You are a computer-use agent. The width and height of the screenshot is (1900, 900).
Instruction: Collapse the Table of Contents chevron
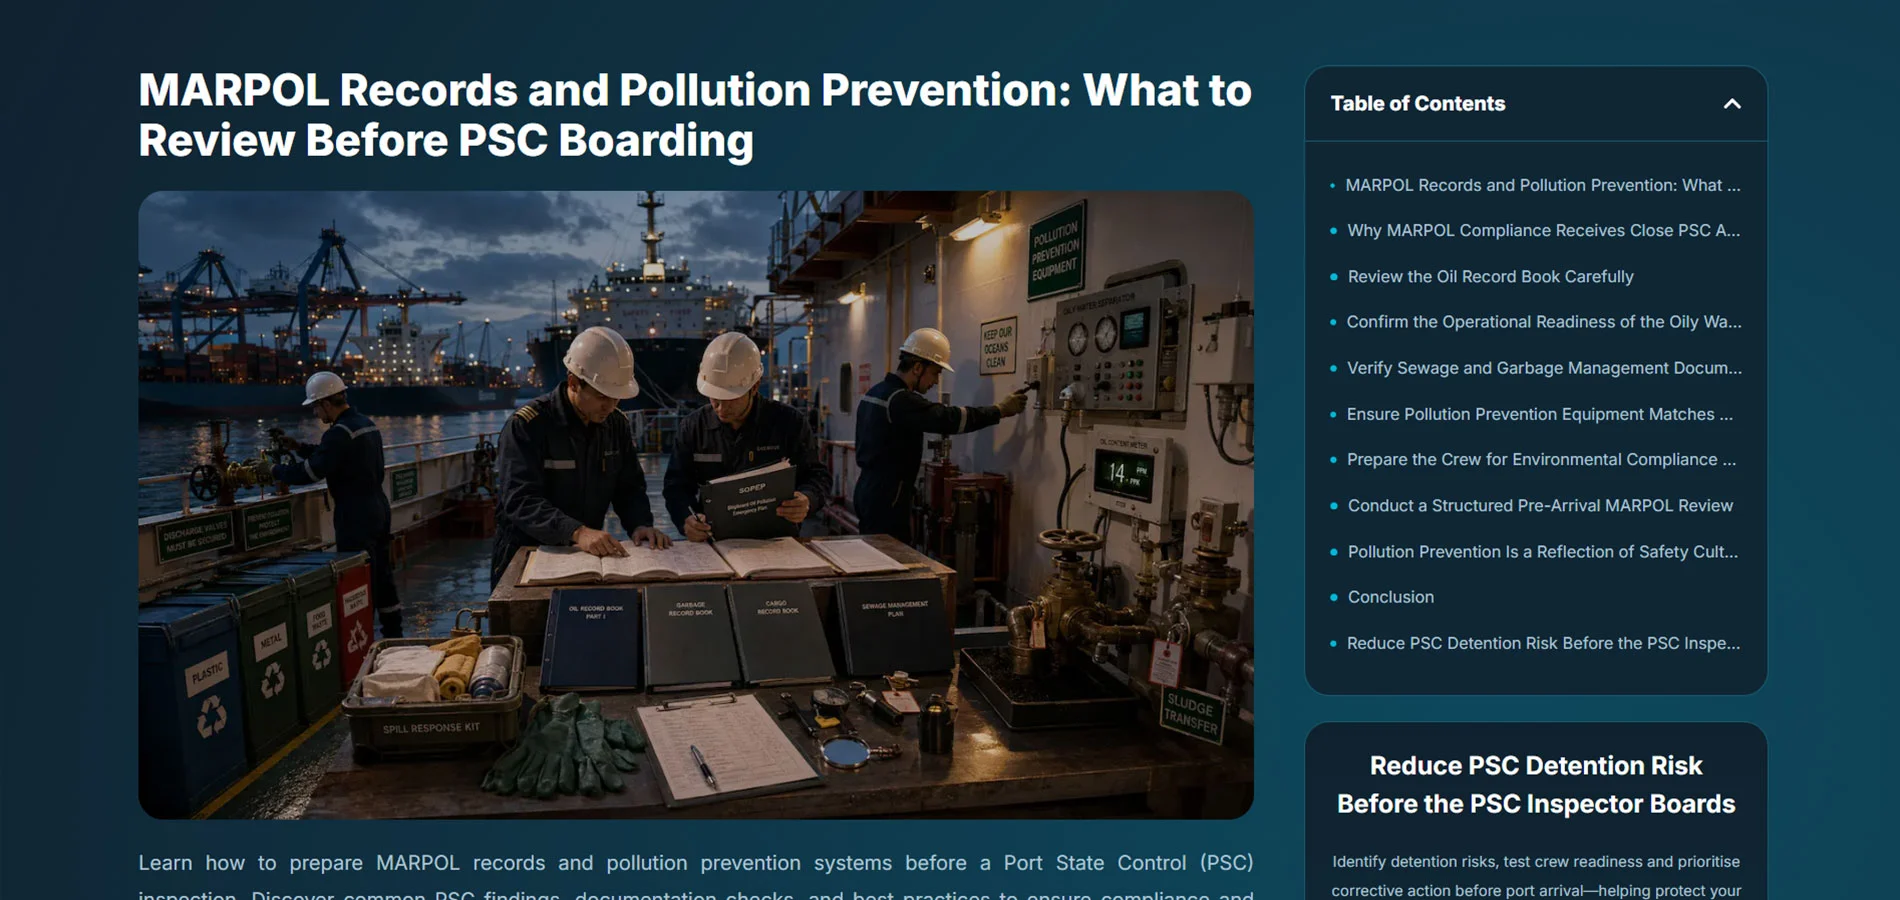[x=1732, y=104]
